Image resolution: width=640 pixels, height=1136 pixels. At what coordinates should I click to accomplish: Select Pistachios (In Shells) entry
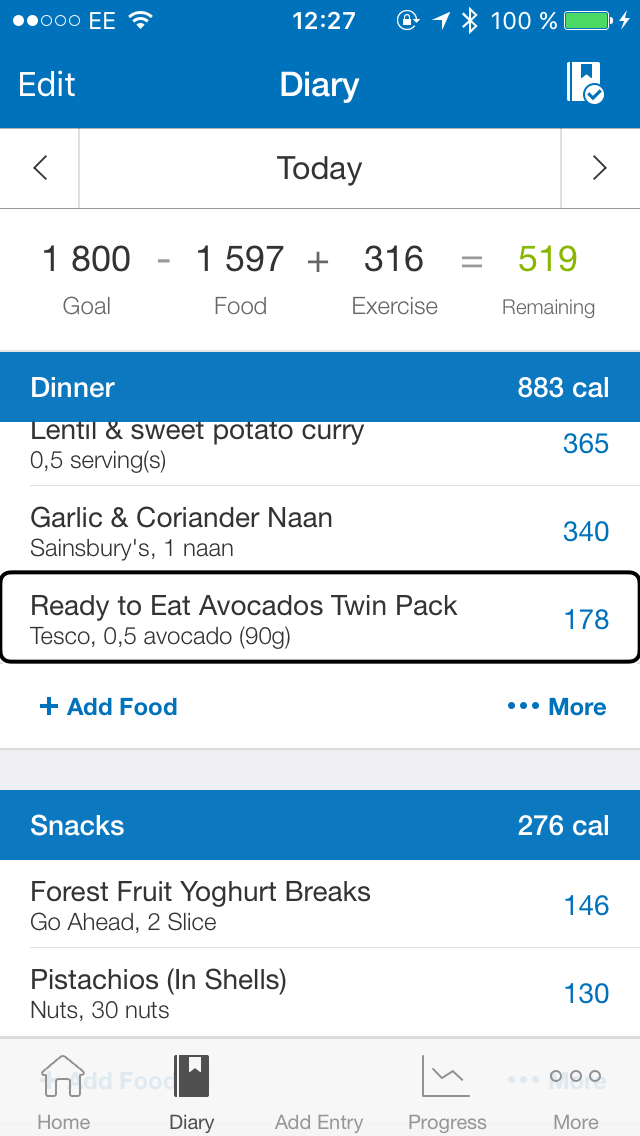click(x=320, y=992)
